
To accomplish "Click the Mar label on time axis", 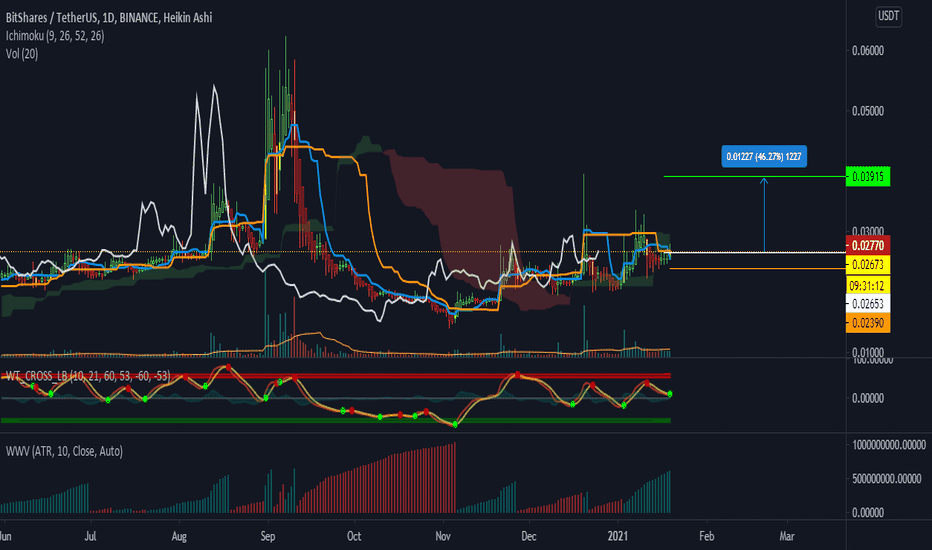I will click(x=786, y=536).
